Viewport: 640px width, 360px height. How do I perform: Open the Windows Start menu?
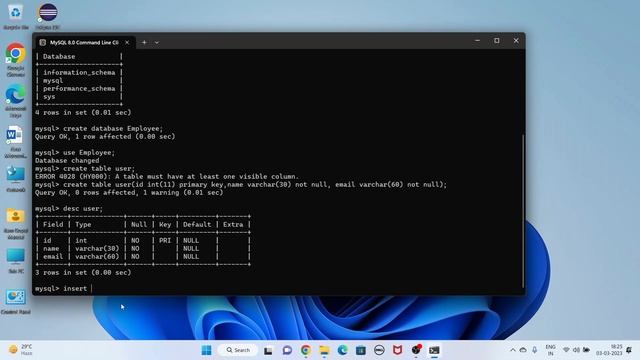pyautogui.click(x=207, y=350)
